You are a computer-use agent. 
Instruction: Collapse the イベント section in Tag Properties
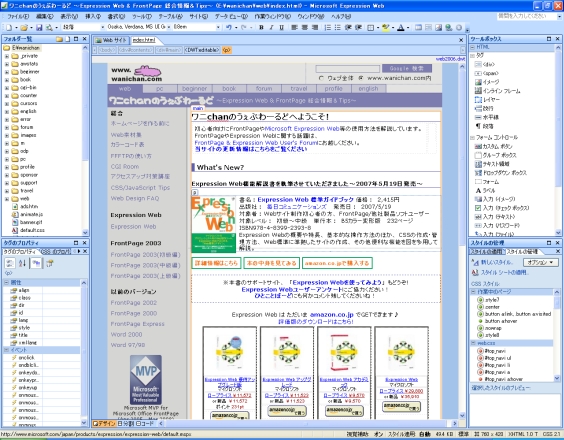[x=6, y=350]
